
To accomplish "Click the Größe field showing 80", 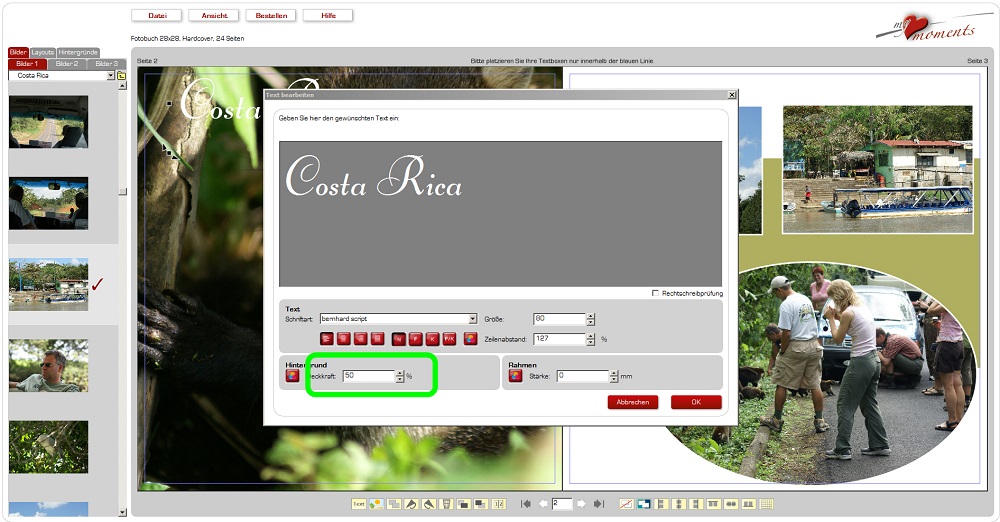I will pos(559,318).
